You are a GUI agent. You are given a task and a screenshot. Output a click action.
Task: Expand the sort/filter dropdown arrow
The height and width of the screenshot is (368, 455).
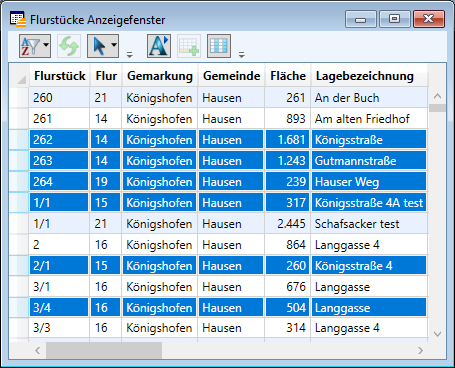coord(46,45)
